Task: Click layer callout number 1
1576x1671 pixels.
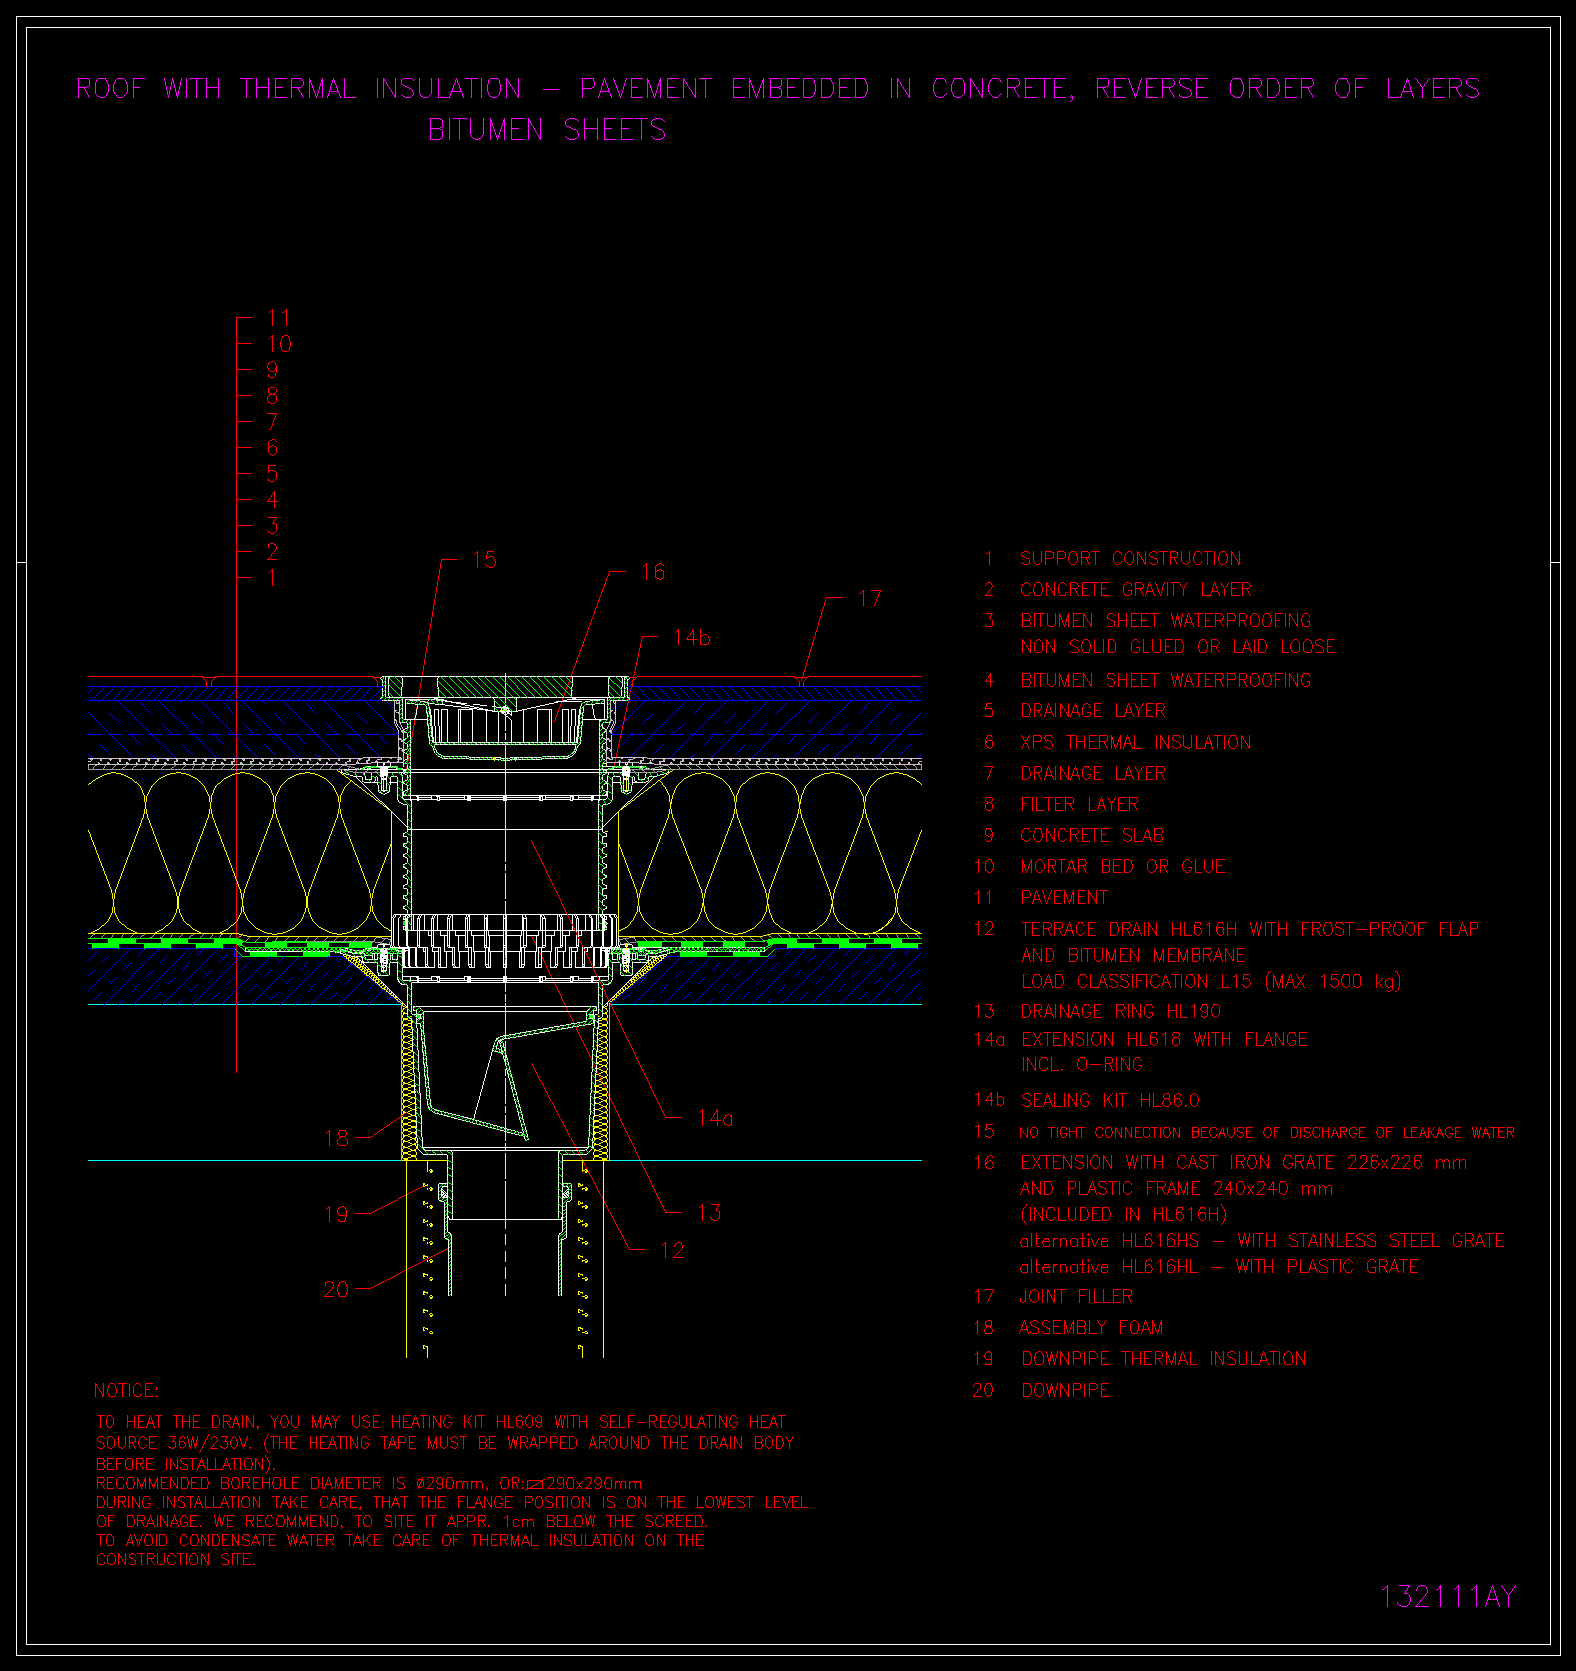Action: (272, 578)
